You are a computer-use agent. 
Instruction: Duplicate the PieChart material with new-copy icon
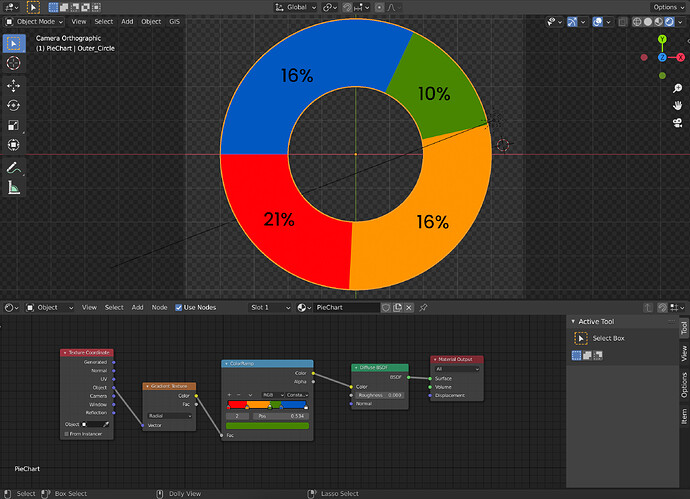click(397, 308)
